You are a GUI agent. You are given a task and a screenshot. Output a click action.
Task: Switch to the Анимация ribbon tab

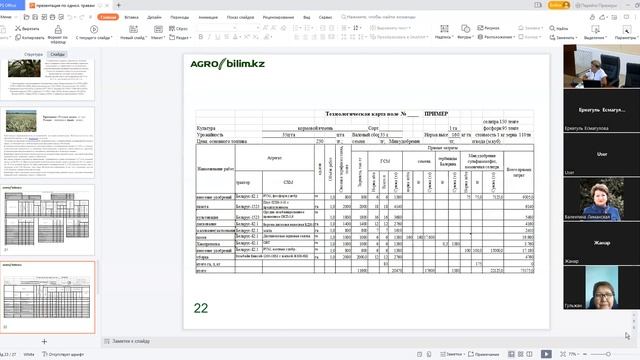[208, 17]
